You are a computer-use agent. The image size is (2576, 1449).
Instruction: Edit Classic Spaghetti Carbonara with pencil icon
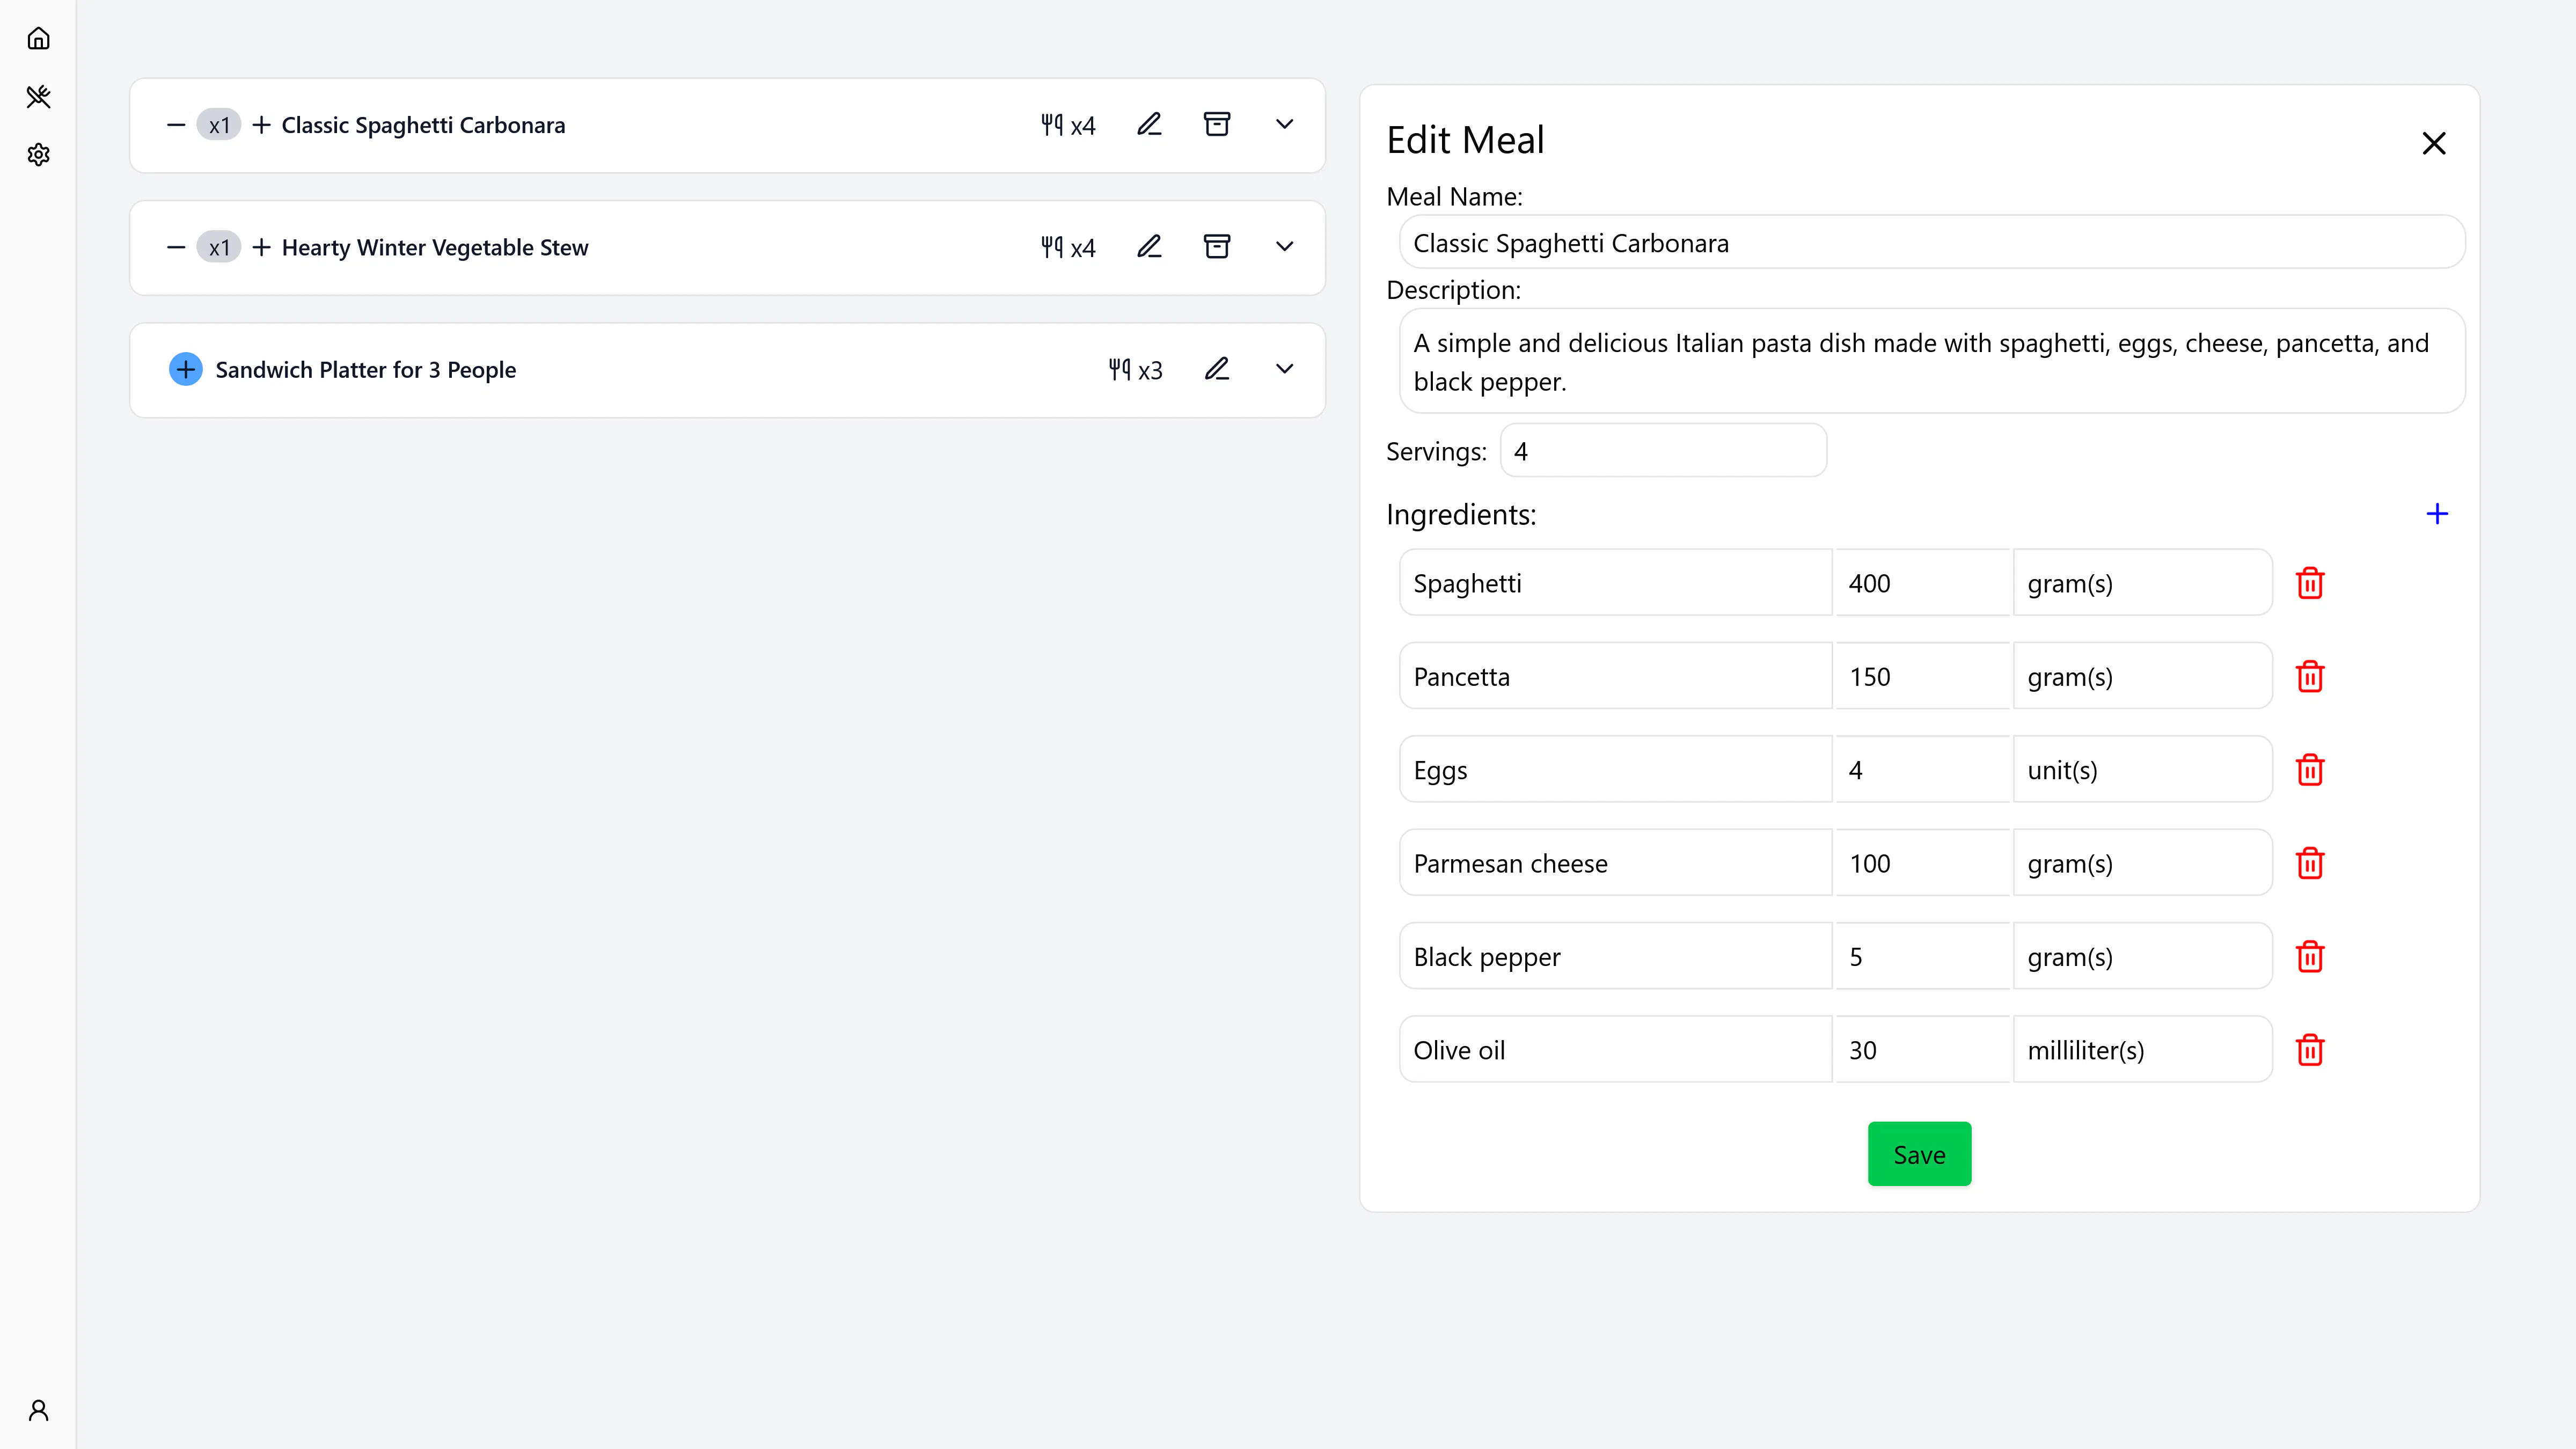click(x=1149, y=124)
